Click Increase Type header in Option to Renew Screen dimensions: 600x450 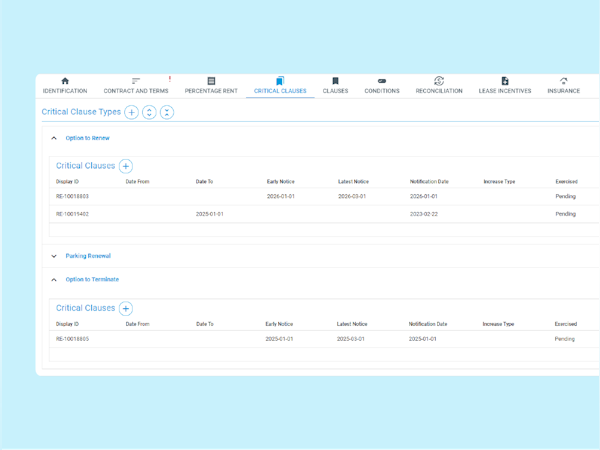499,181
